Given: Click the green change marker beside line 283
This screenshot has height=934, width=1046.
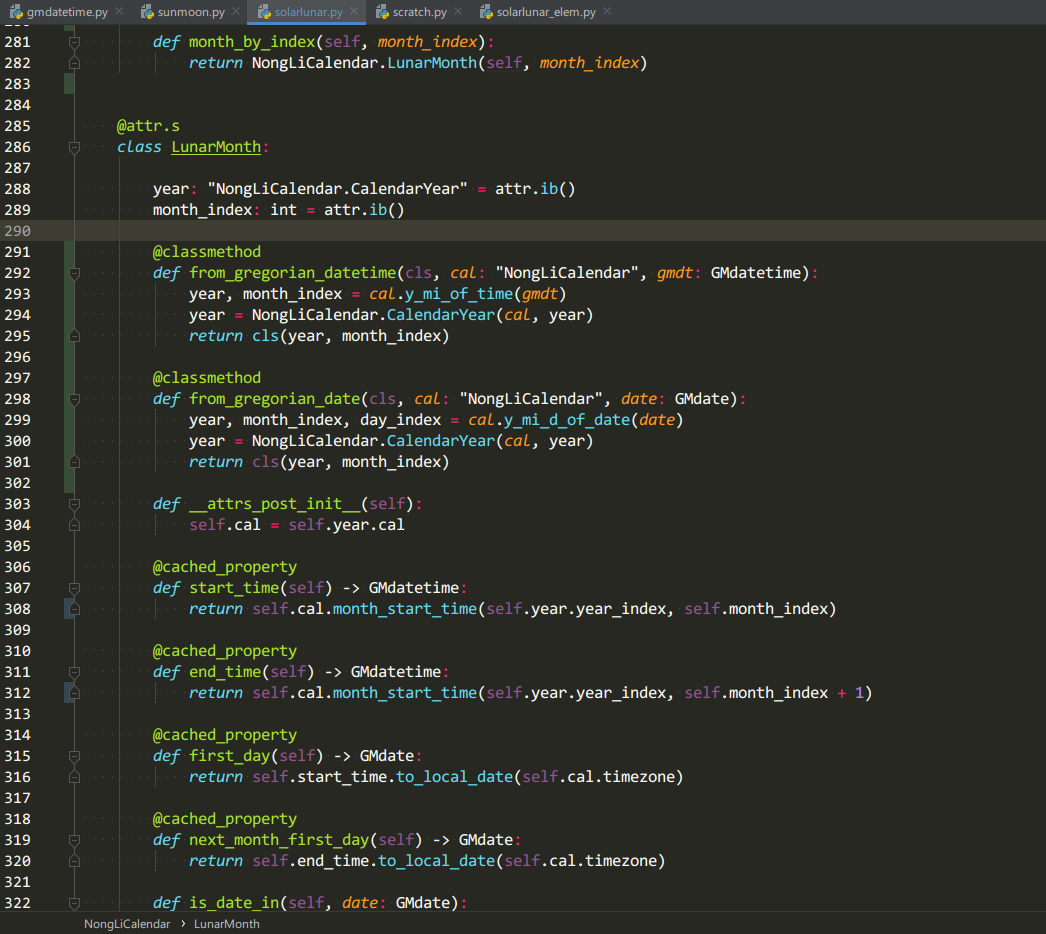Looking at the screenshot, I should 69,84.
